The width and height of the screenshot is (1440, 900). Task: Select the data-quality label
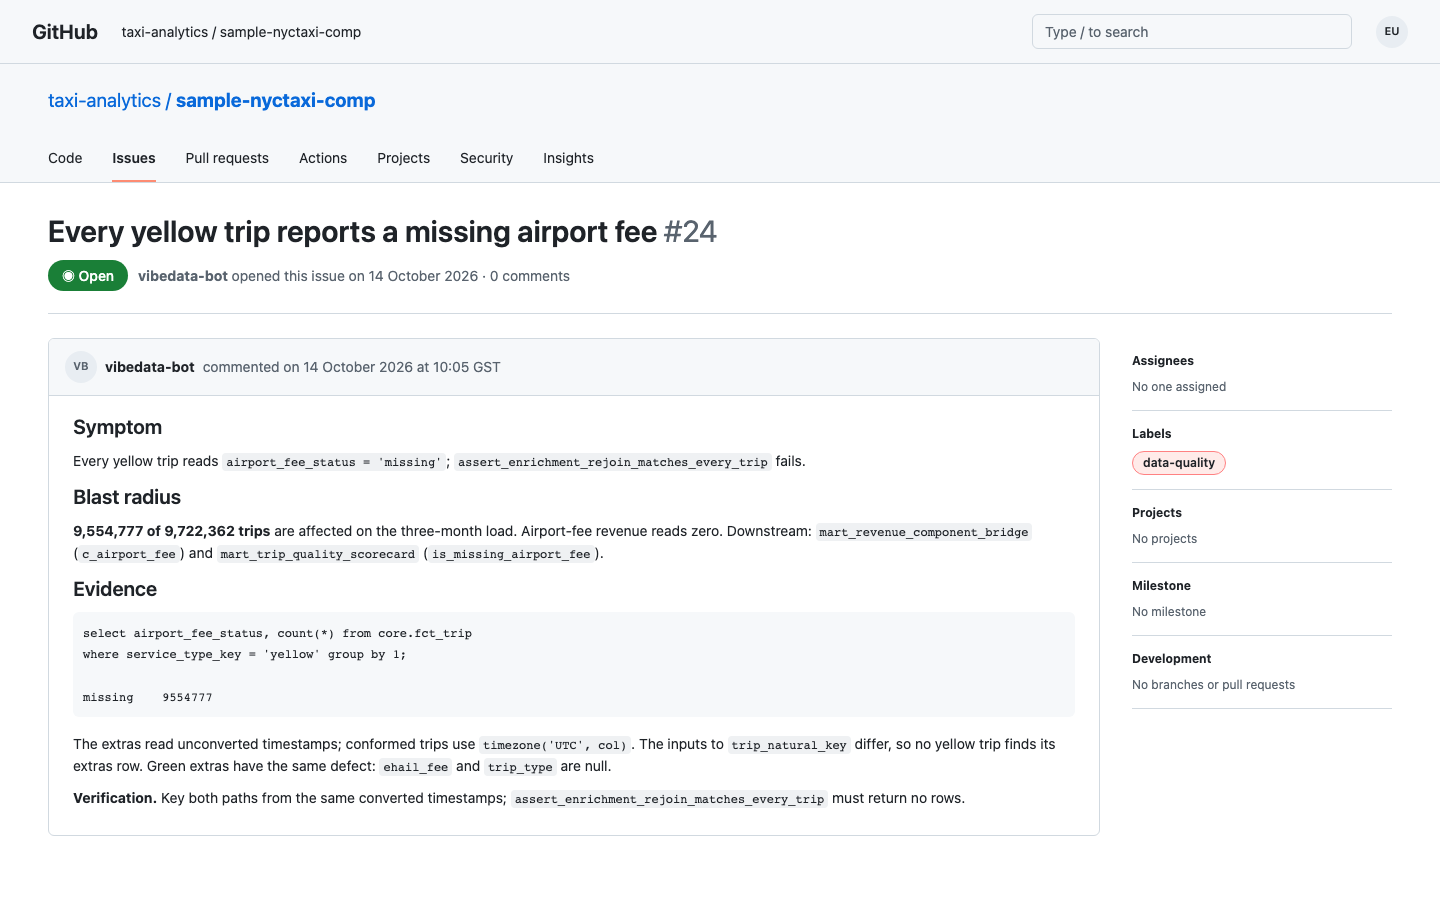pyautogui.click(x=1179, y=463)
